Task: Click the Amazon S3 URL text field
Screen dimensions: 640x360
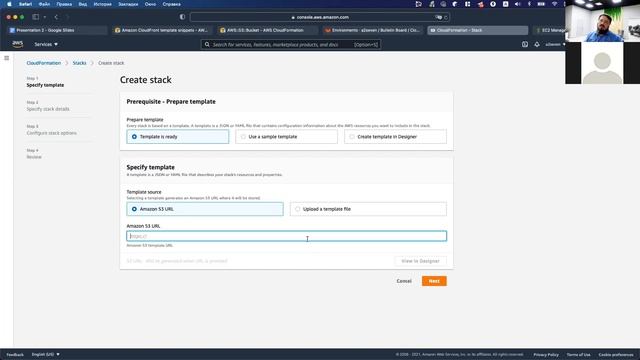Action: [287, 236]
